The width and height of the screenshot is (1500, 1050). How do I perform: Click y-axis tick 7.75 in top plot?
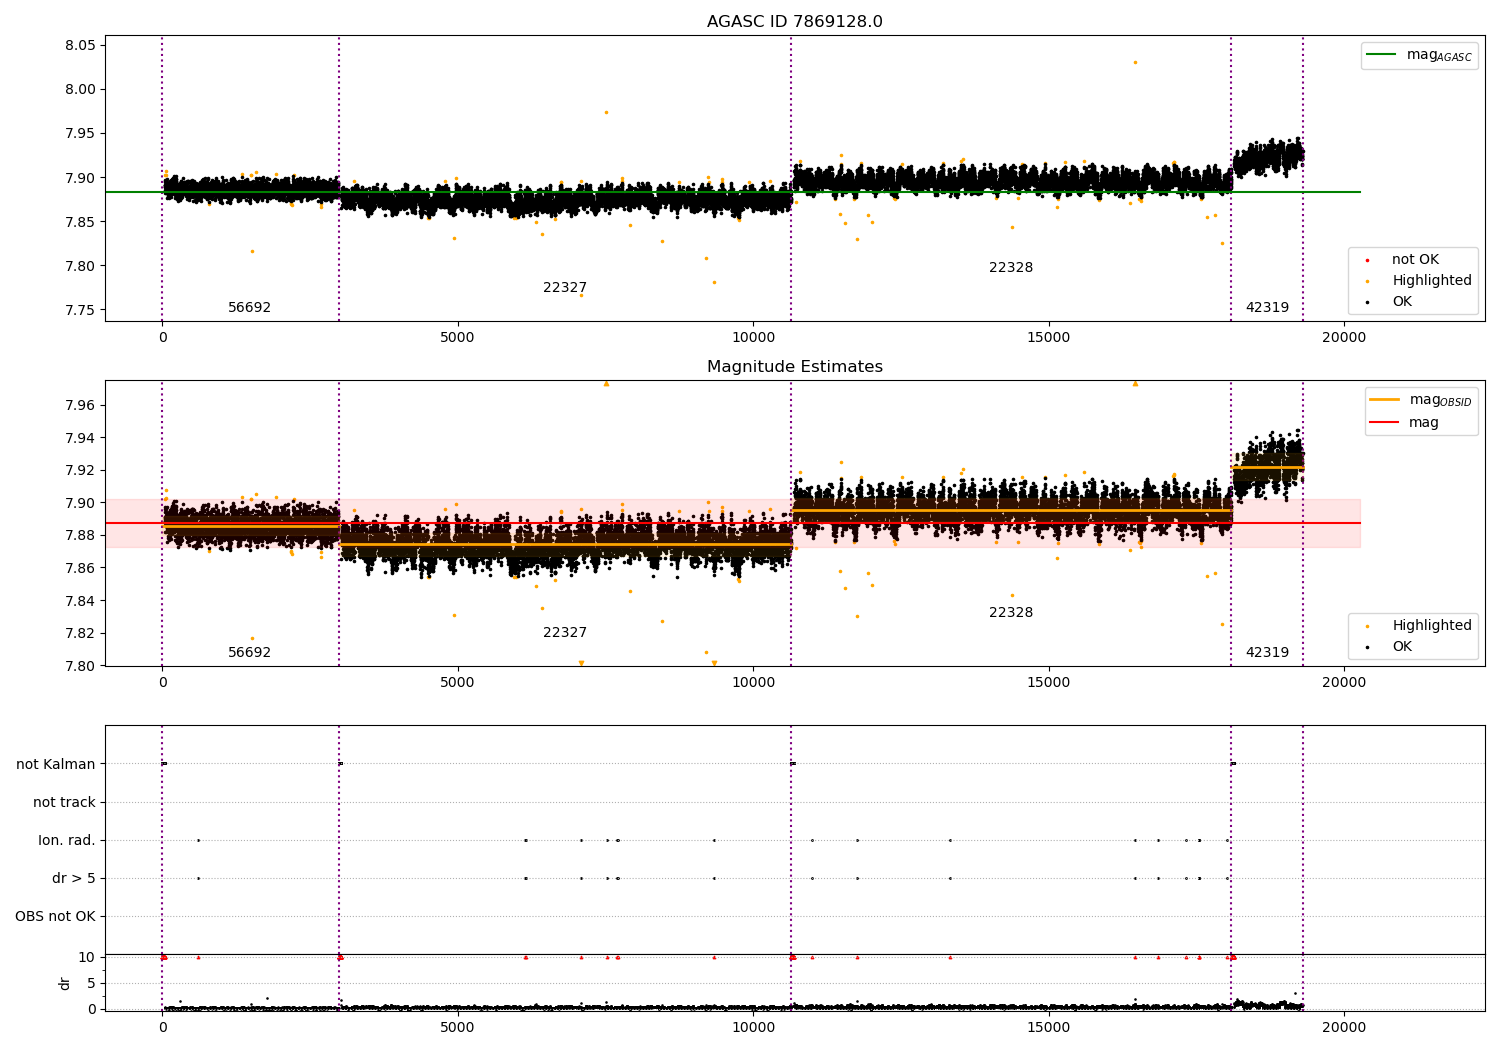(x=81, y=310)
